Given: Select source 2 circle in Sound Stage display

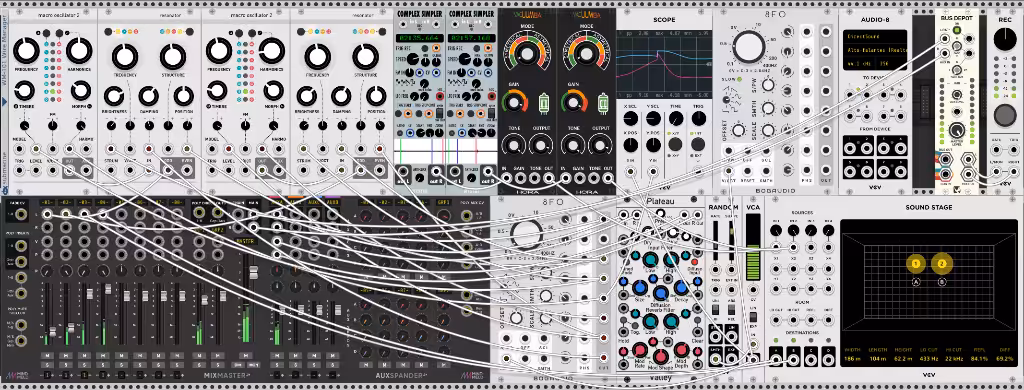Looking at the screenshot, I should (942, 263).
